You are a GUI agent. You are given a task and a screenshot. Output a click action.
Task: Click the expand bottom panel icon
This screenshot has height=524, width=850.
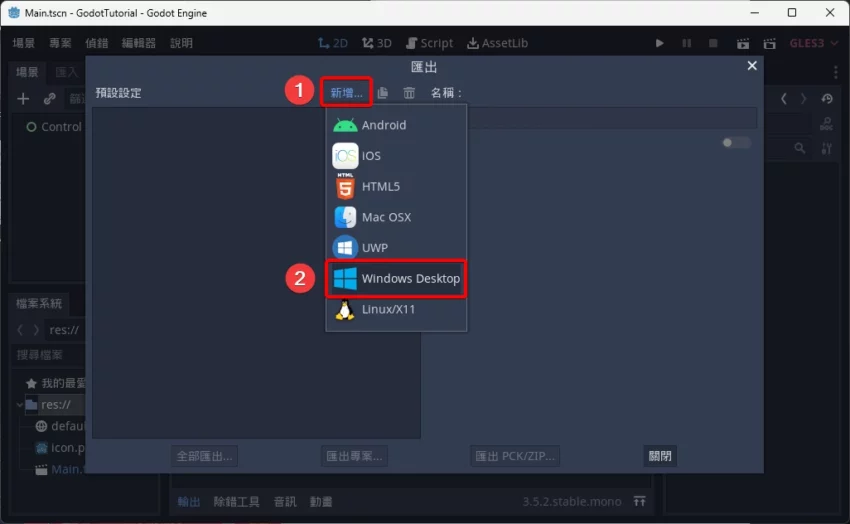click(640, 502)
